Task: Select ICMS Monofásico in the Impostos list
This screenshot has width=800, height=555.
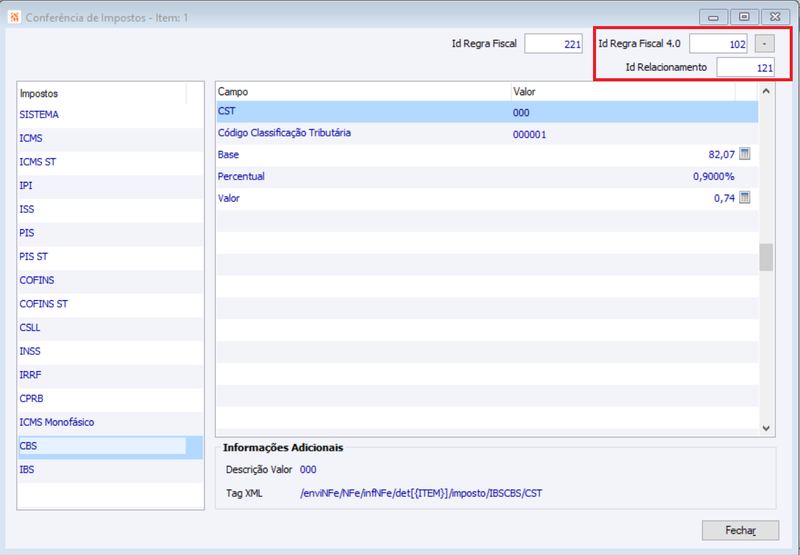Action: pos(110,422)
